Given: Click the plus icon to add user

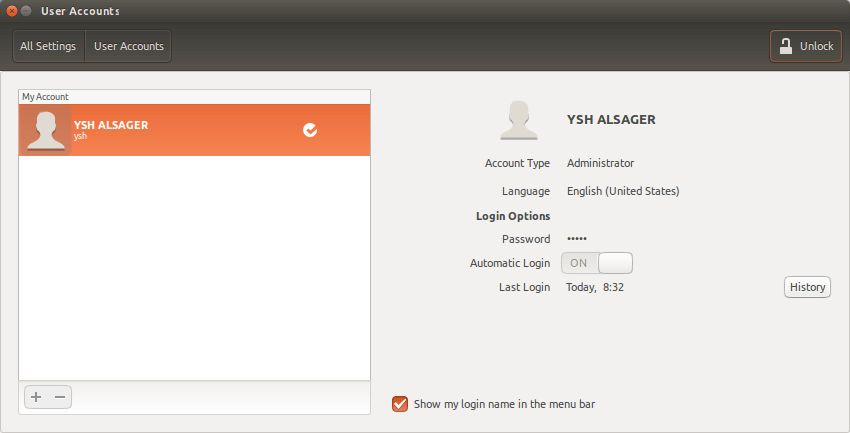Looking at the screenshot, I should [x=36, y=397].
